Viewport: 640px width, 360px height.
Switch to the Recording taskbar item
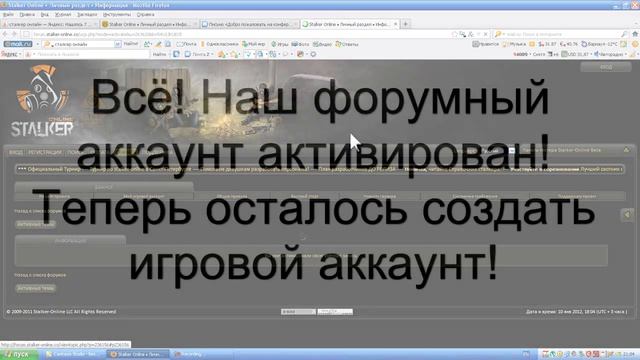190,354
